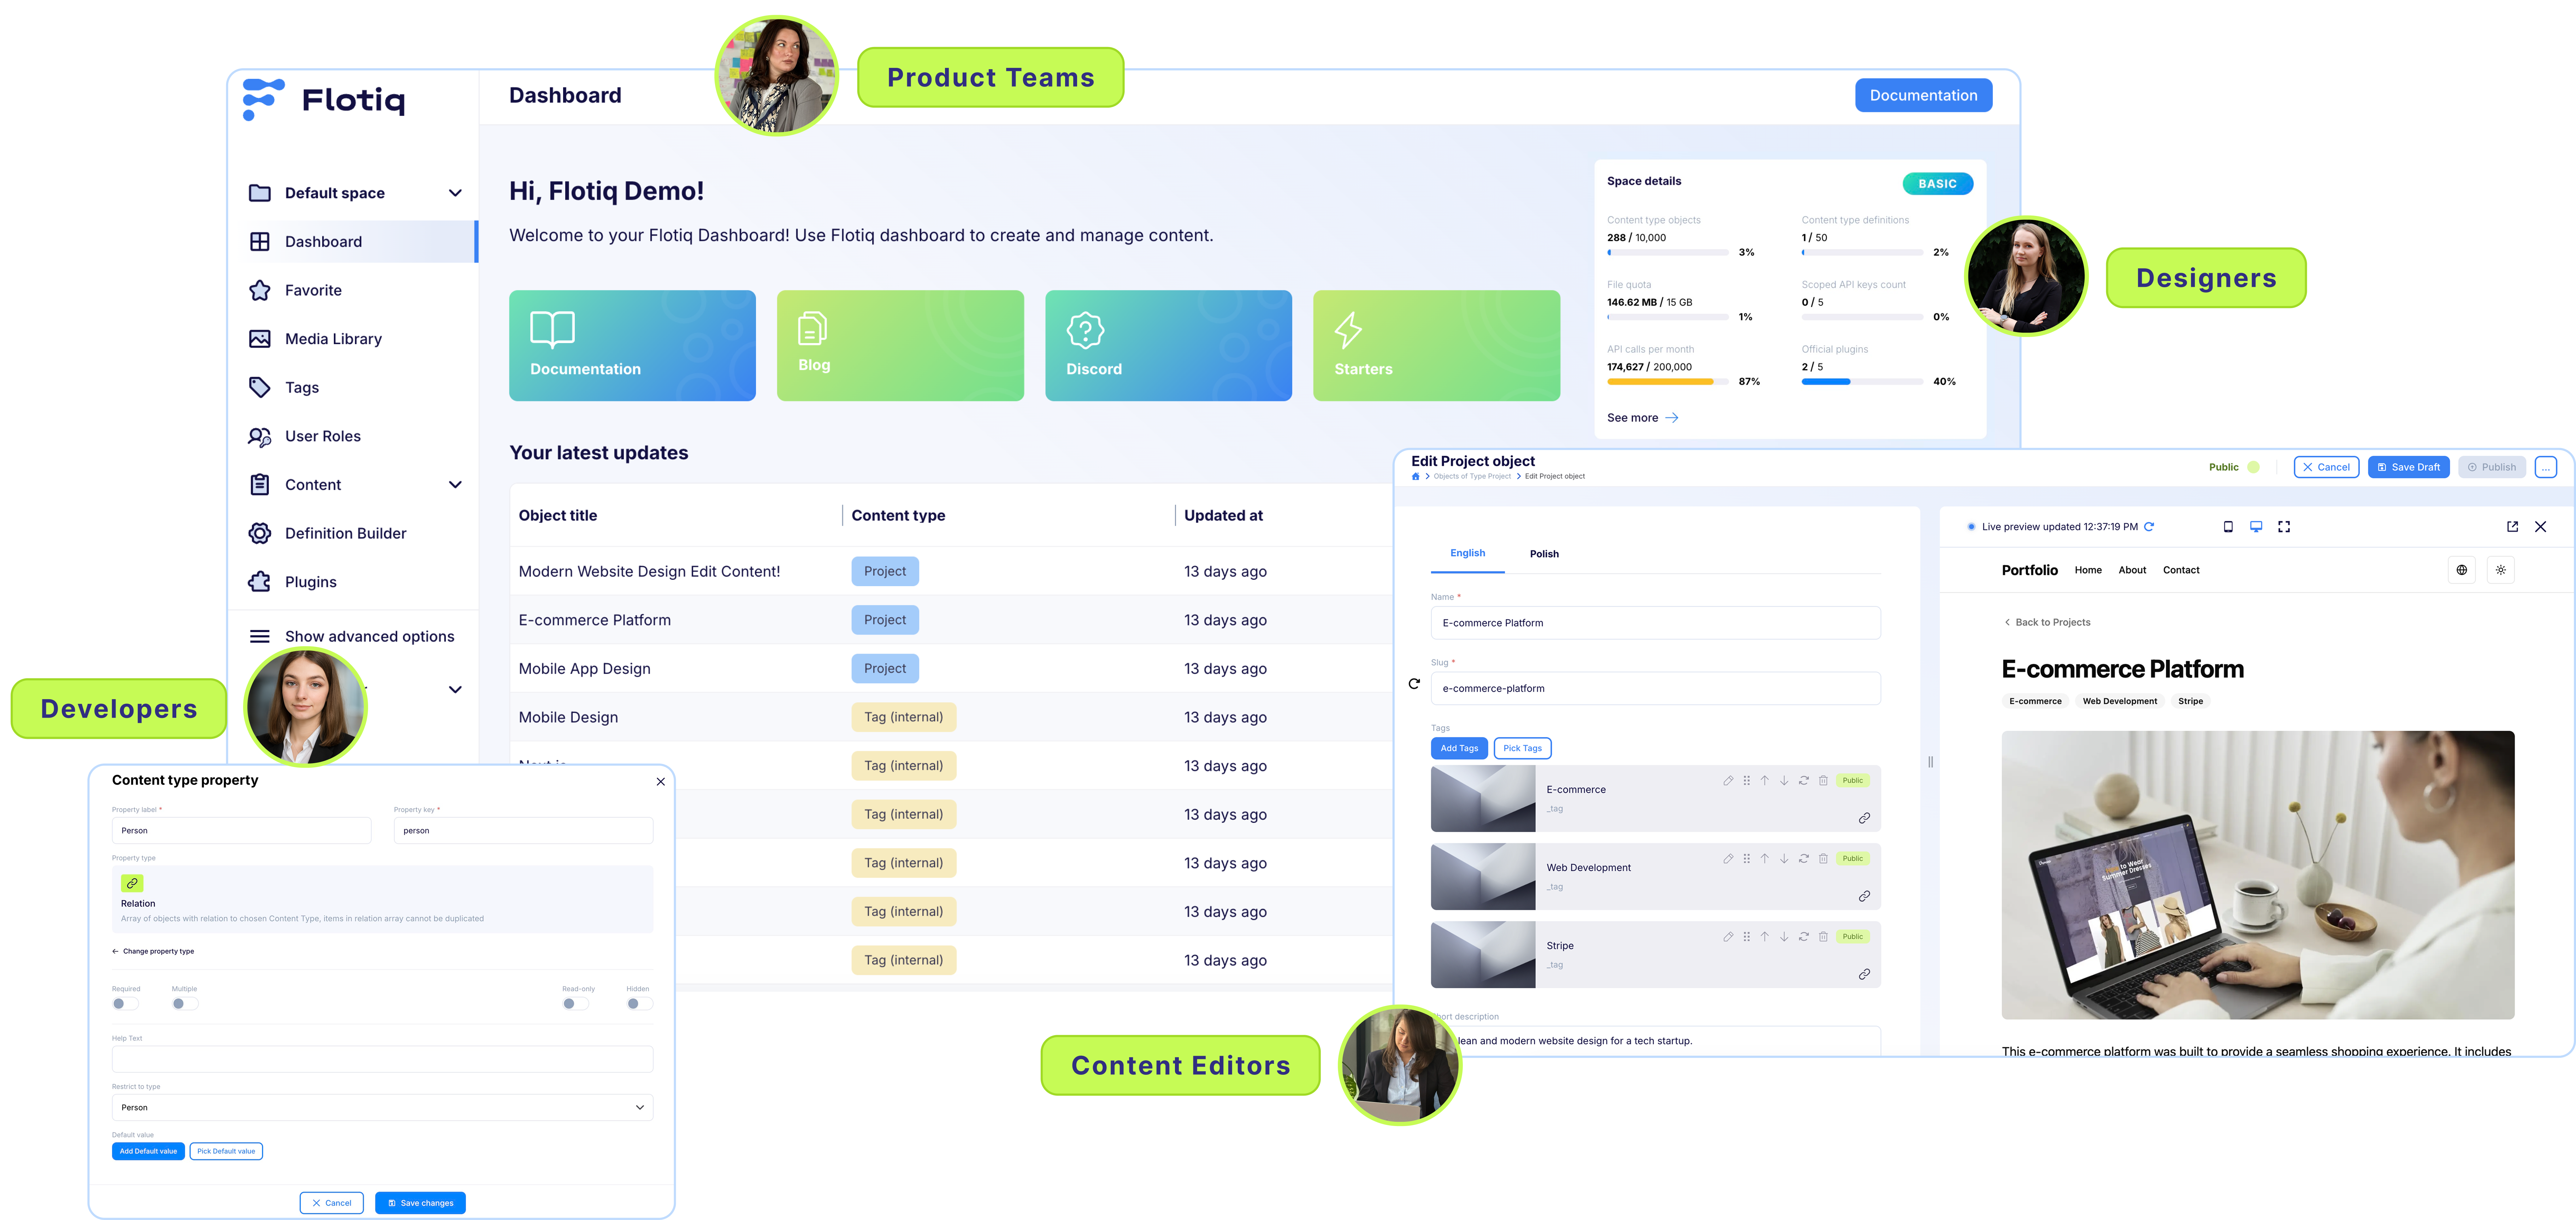The width and height of the screenshot is (2576, 1220).
Task: Open the Documentation card
Action: click(x=632, y=346)
